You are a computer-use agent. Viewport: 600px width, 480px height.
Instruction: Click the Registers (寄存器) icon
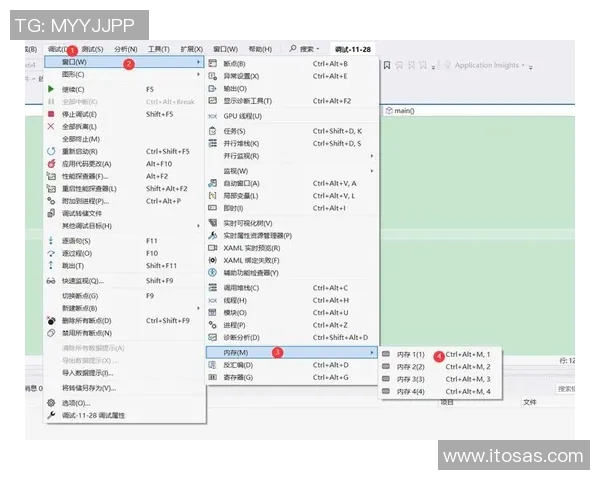click(x=212, y=377)
